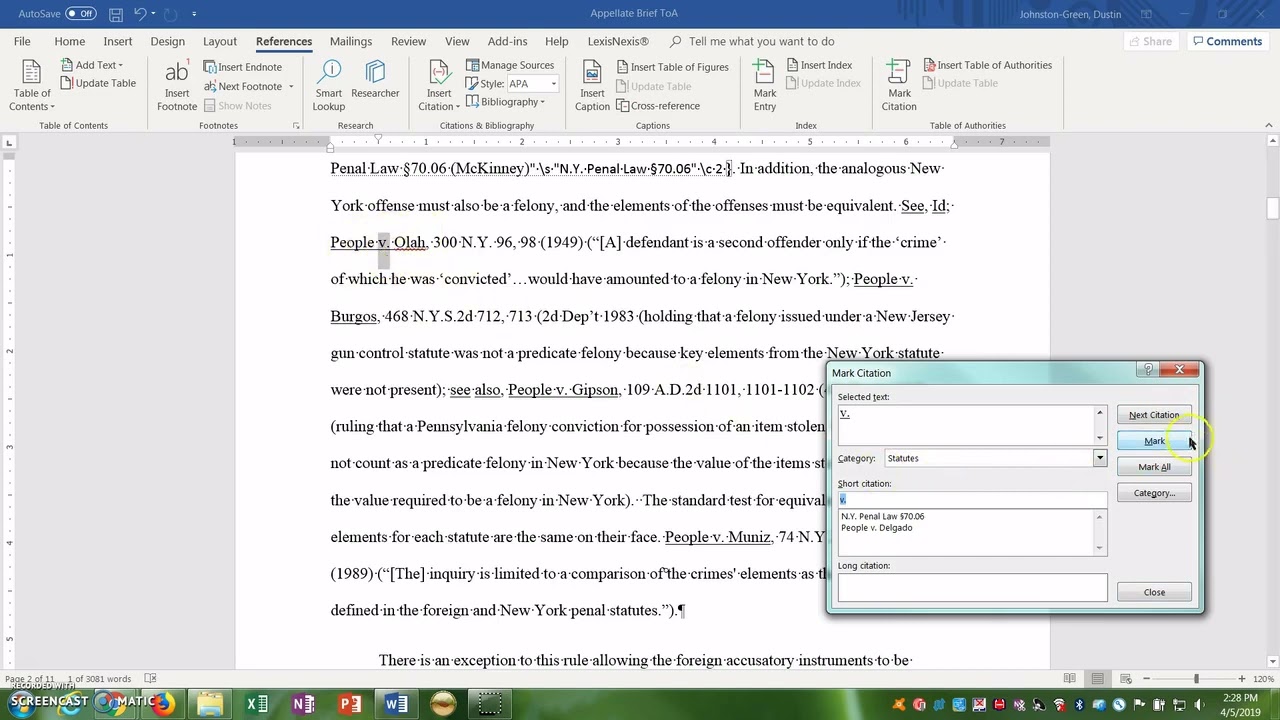Click Insert Endnote
Screen dimensions: 1280x720
(243, 67)
